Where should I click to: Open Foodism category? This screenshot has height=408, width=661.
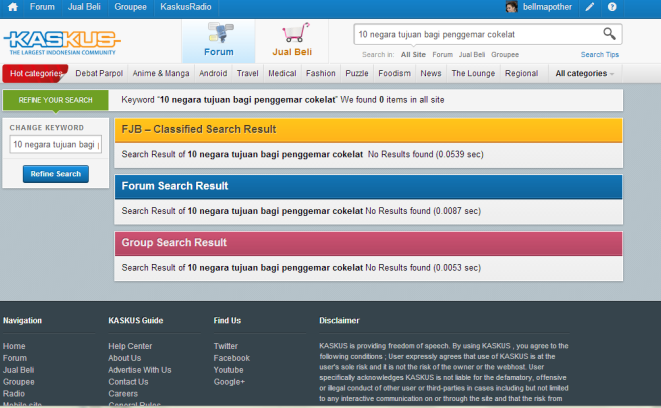click(x=394, y=73)
